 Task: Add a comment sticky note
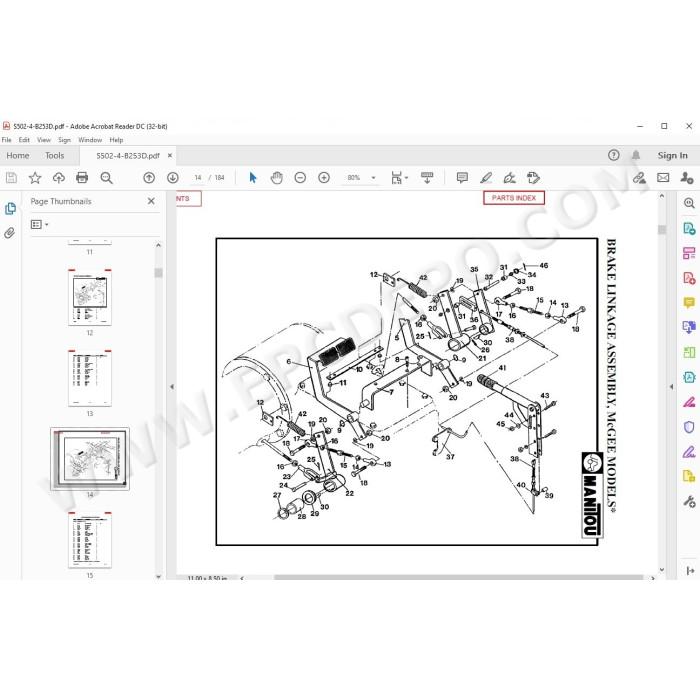pyautogui.click(x=462, y=178)
